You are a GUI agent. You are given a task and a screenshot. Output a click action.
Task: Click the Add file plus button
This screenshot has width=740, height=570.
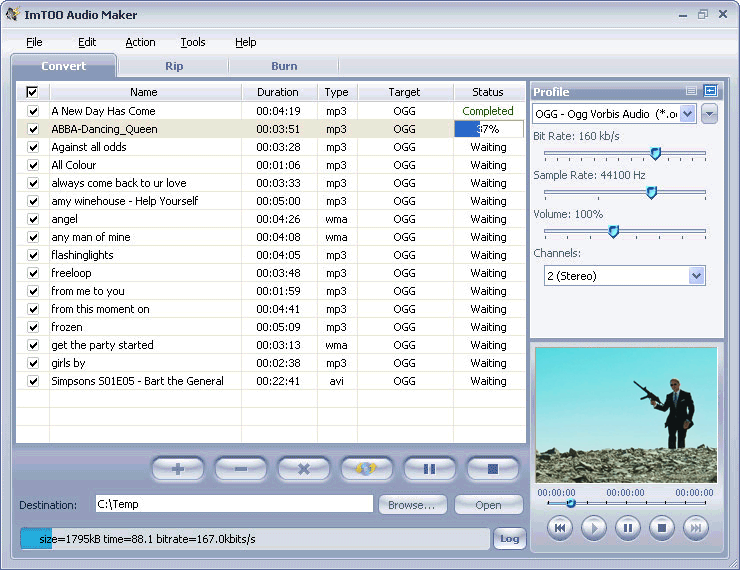click(178, 469)
